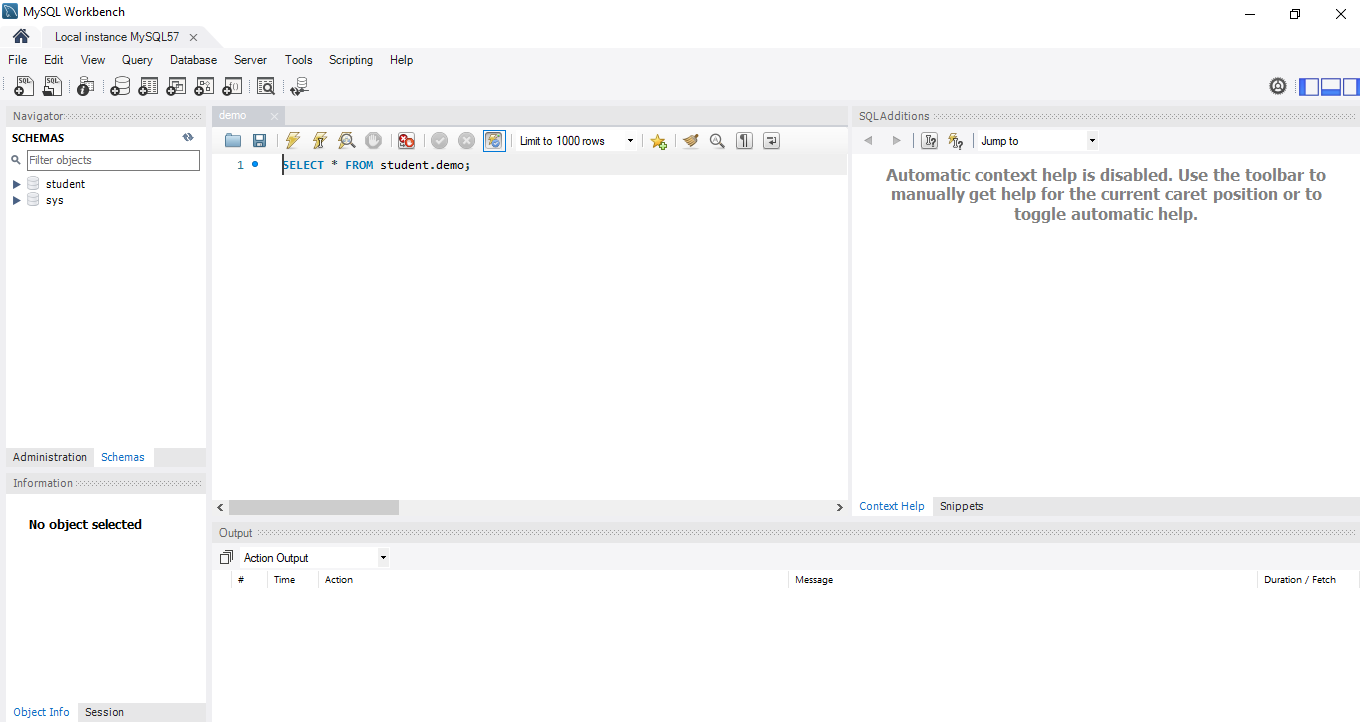Reconnect to DBMS icon

[299, 87]
